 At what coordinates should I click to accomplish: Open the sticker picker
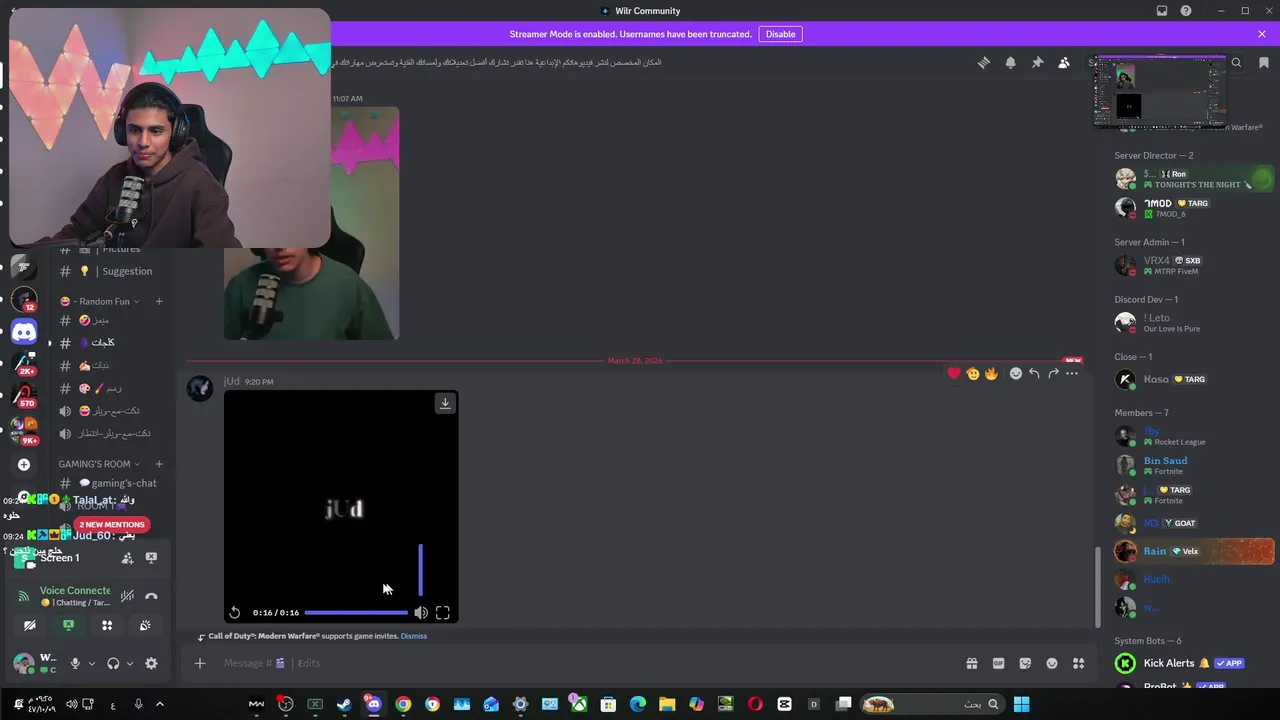pyautogui.click(x=1025, y=663)
